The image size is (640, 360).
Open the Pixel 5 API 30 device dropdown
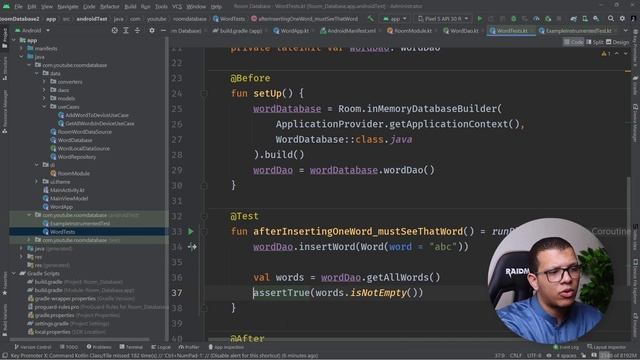tap(443, 19)
